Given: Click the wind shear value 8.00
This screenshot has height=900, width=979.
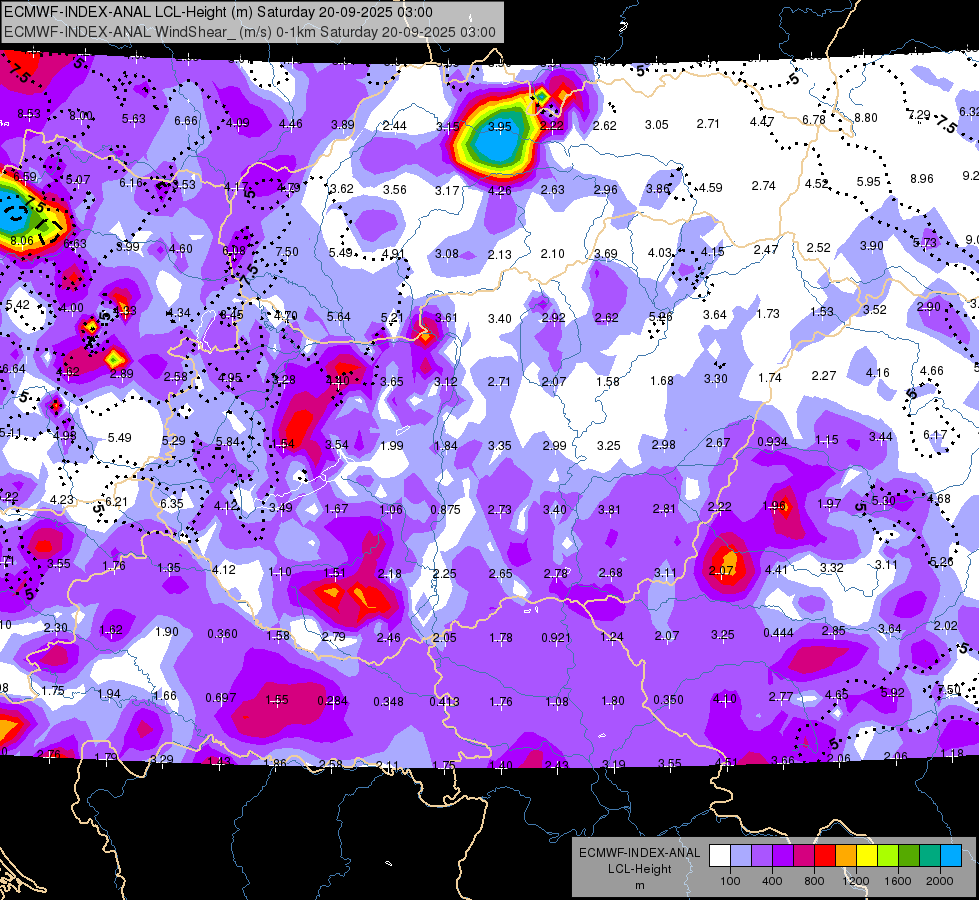Looking at the screenshot, I should [81, 116].
